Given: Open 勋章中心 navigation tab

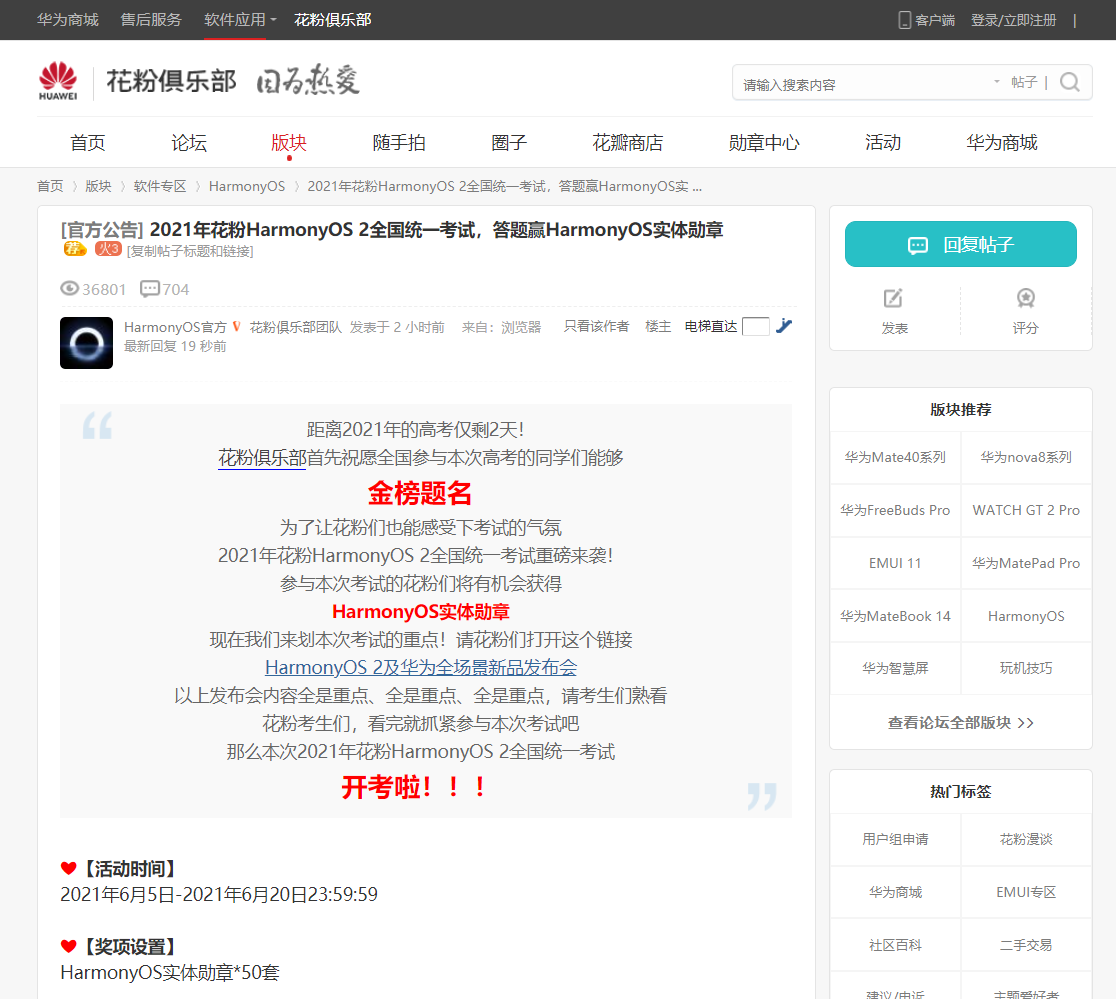Looking at the screenshot, I should (x=764, y=143).
